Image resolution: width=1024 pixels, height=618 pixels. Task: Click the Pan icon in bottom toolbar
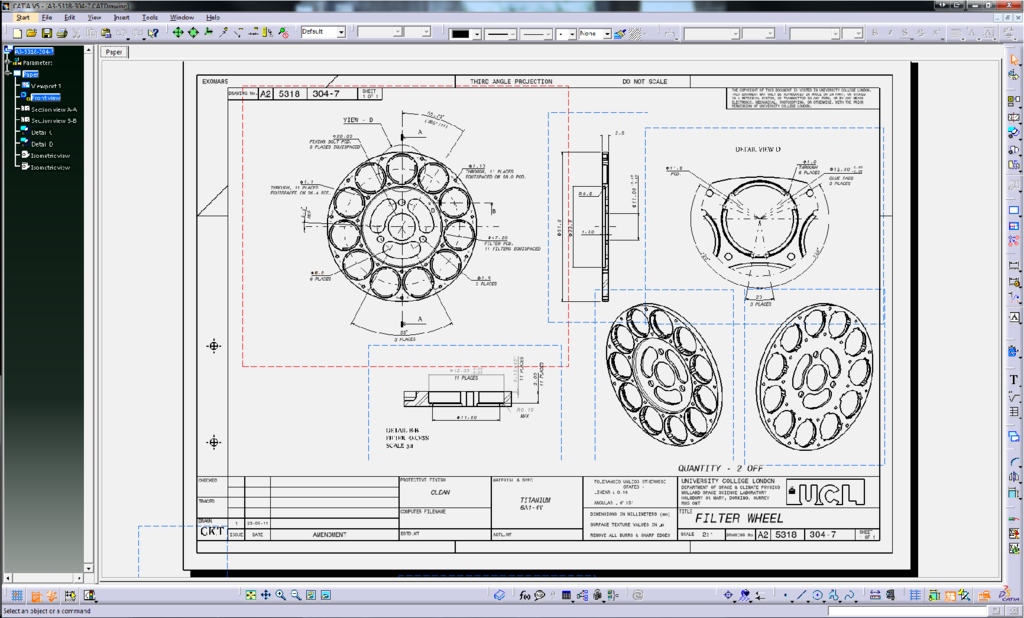[266, 595]
